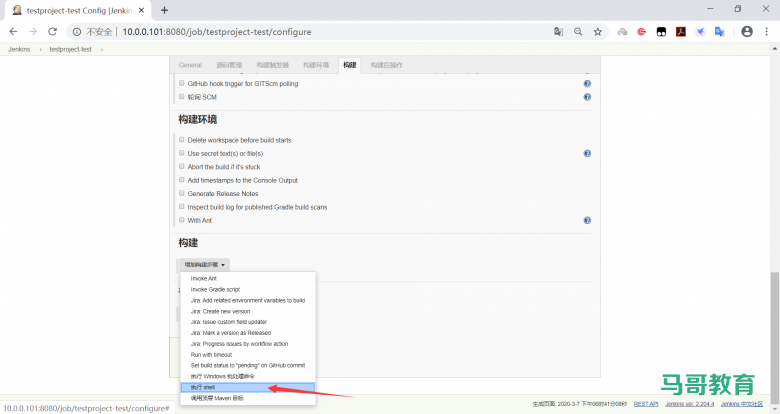Enable Abort the build if it's stuck
Image resolution: width=780 pixels, height=414 pixels.
[x=182, y=166]
